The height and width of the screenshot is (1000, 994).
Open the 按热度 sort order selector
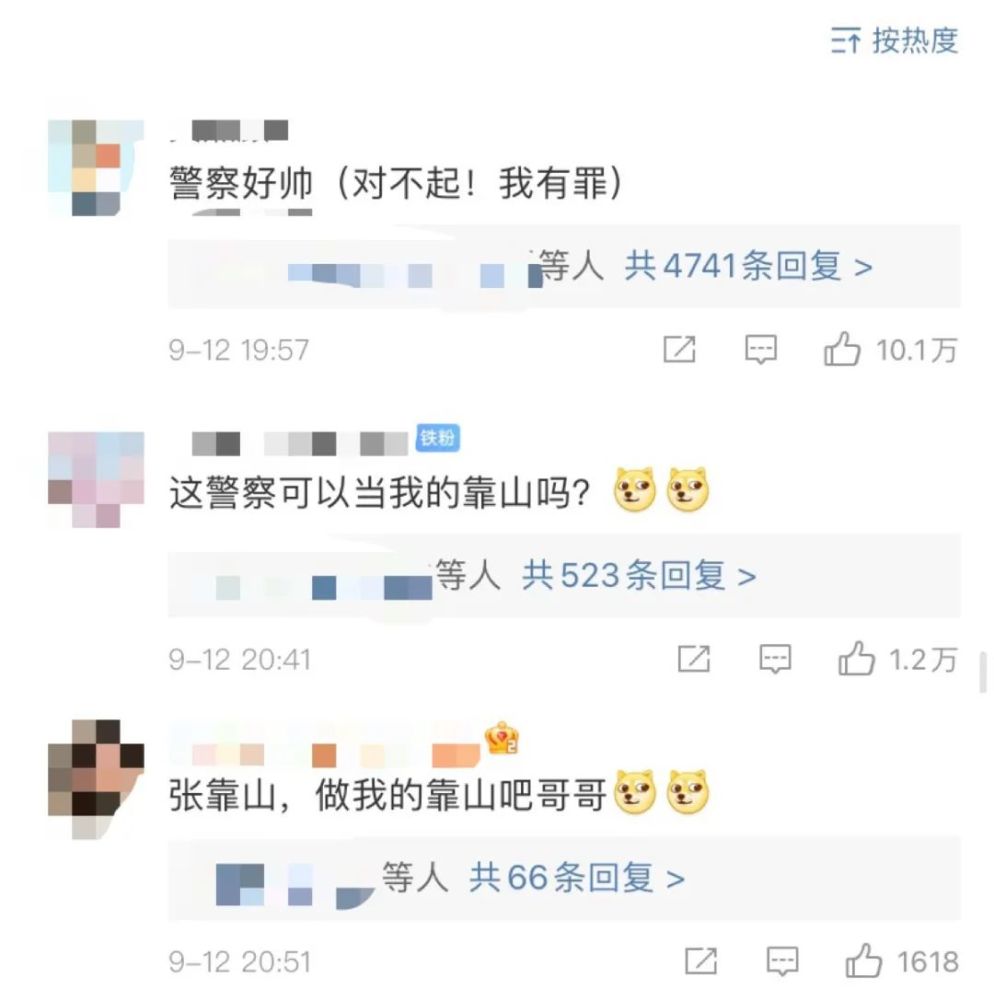pos(894,41)
